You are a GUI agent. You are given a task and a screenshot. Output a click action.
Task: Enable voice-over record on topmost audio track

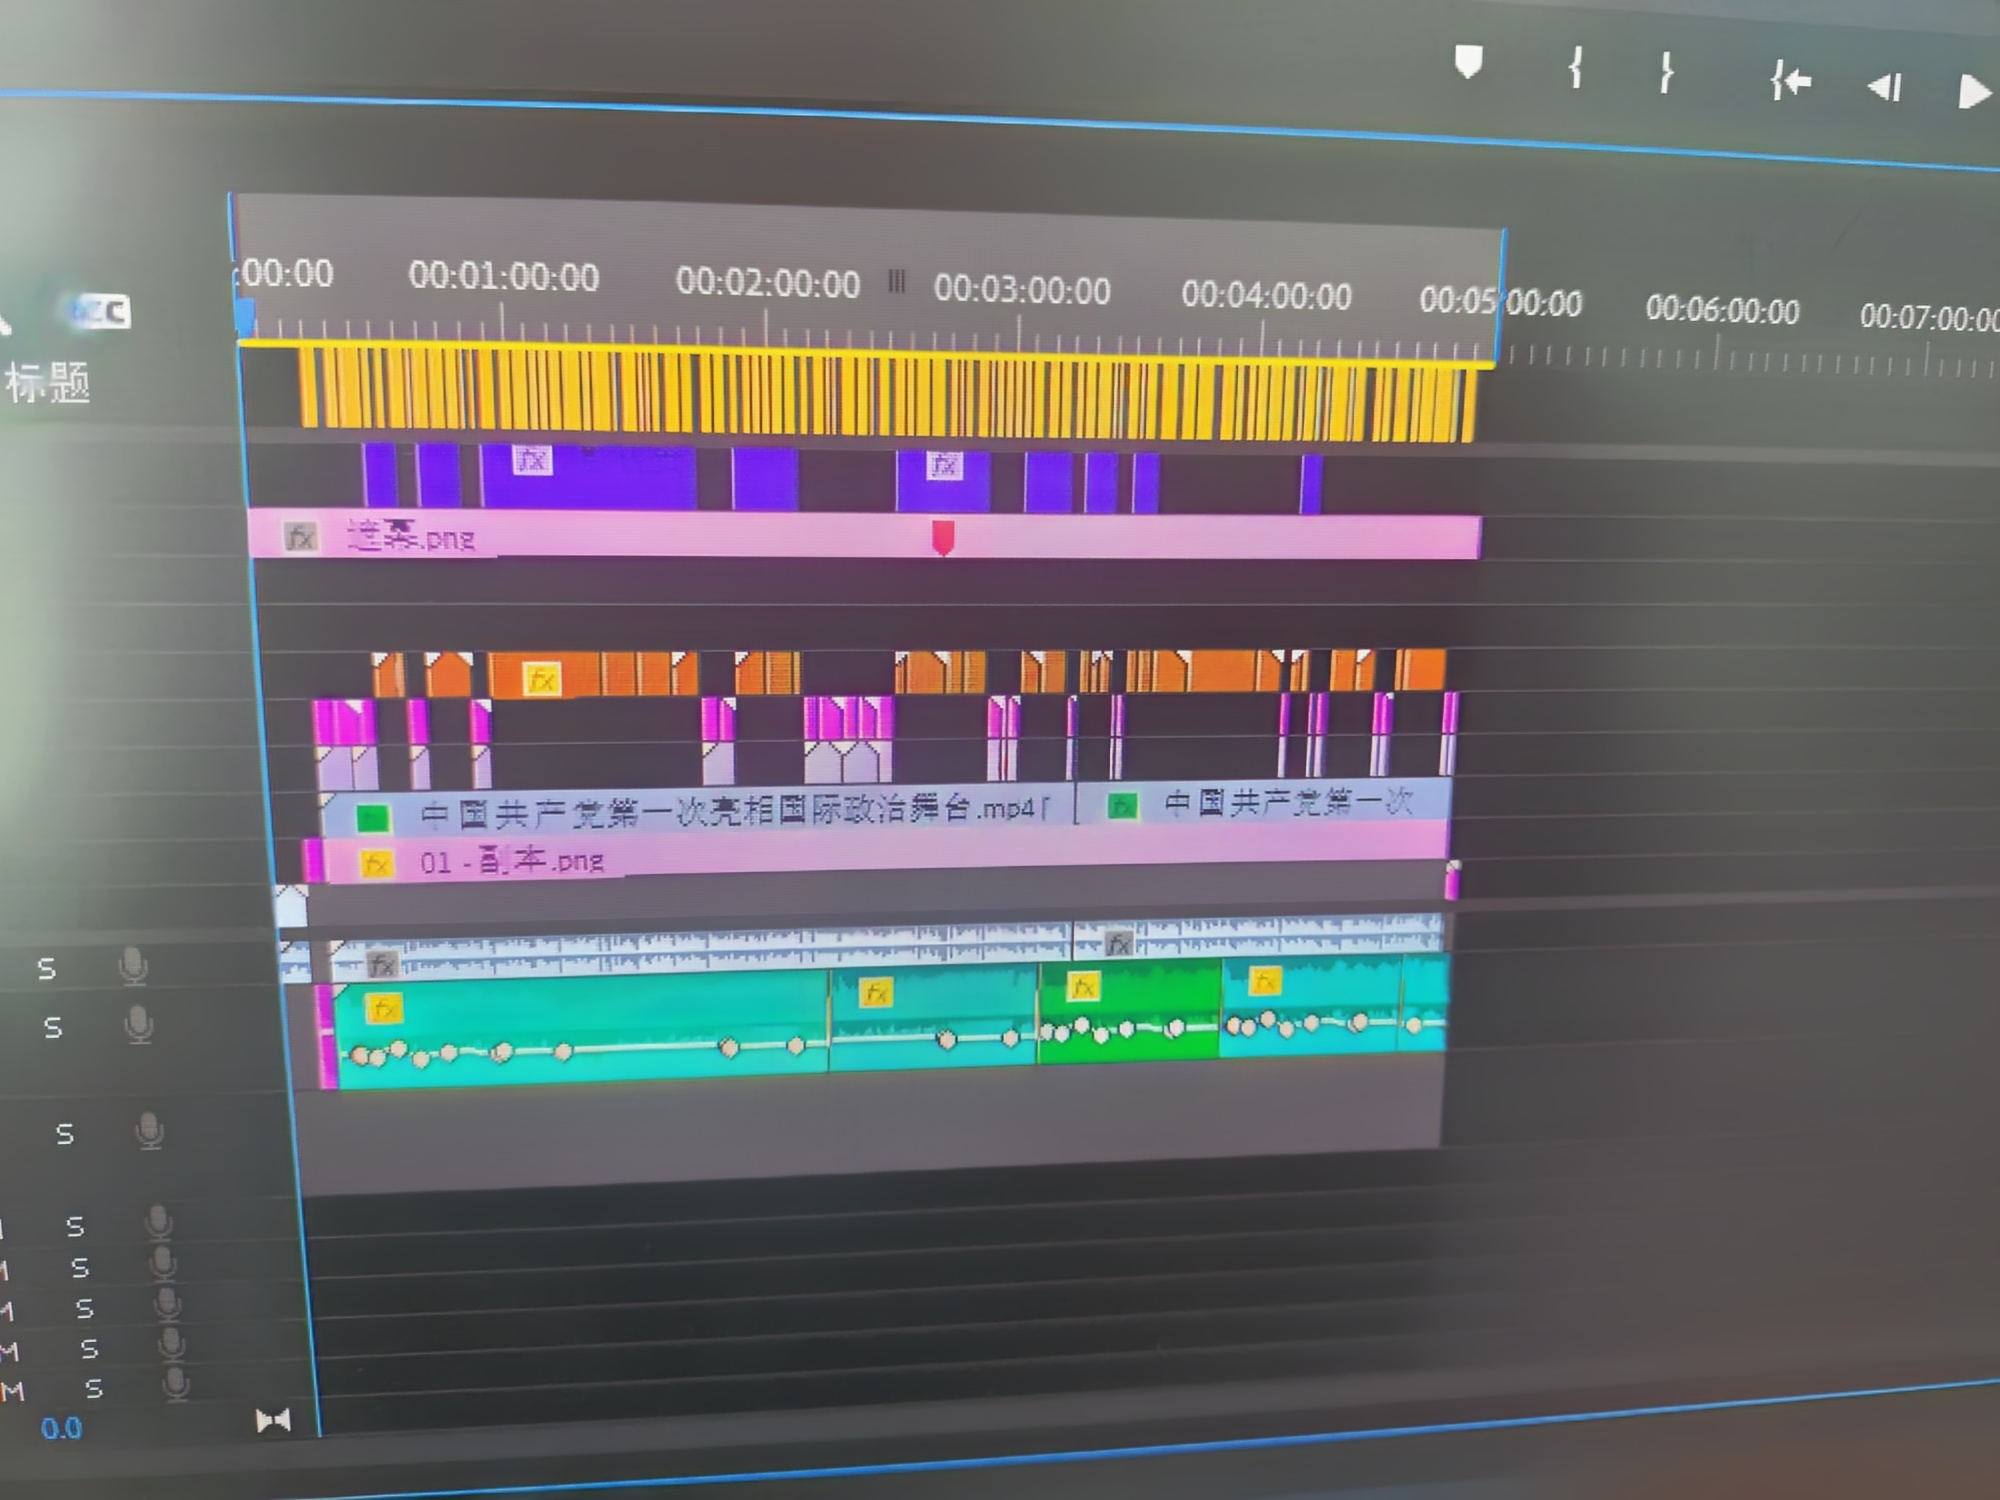coord(133,966)
